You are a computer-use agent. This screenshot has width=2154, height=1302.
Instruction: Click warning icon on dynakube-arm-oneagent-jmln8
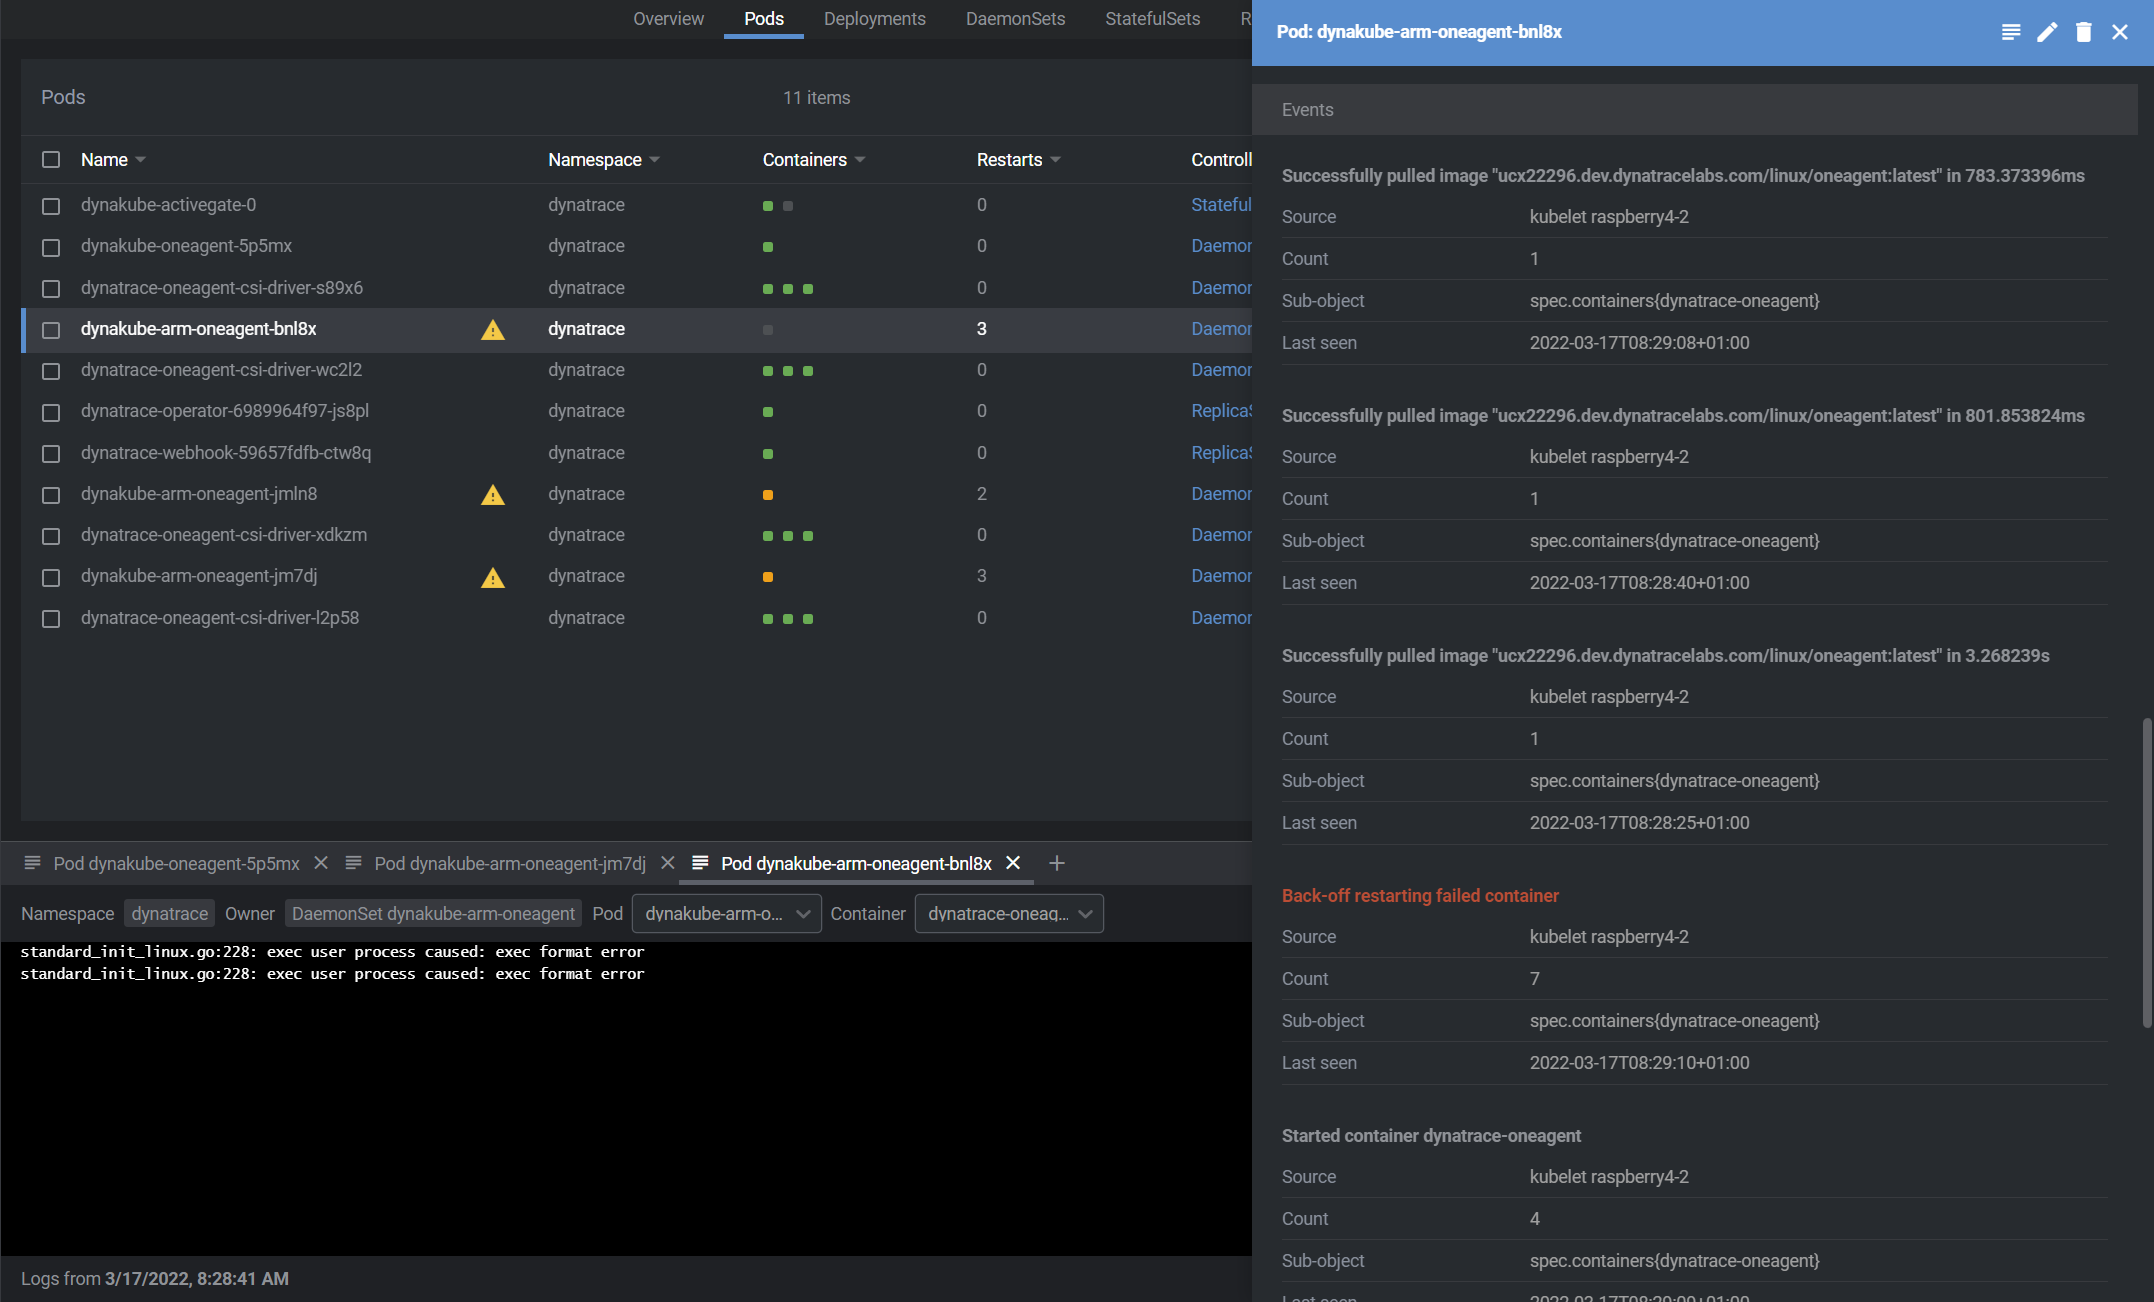click(493, 495)
